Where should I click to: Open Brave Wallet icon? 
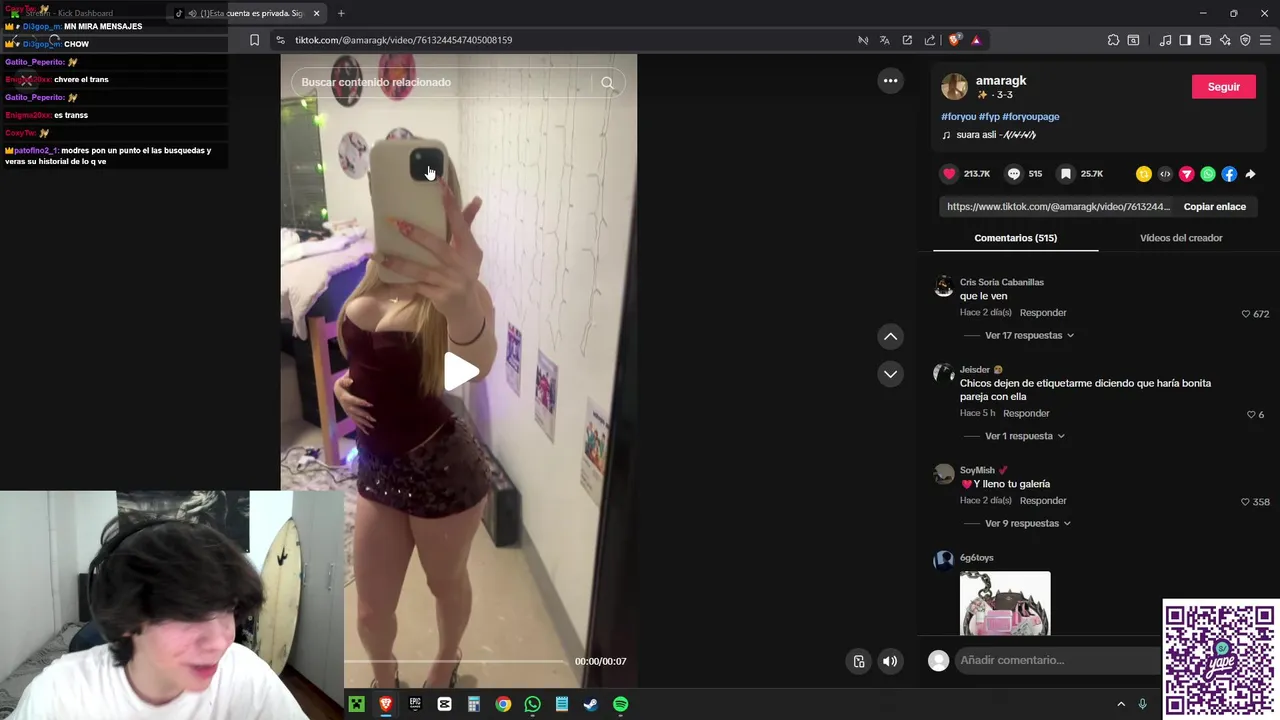[1205, 40]
